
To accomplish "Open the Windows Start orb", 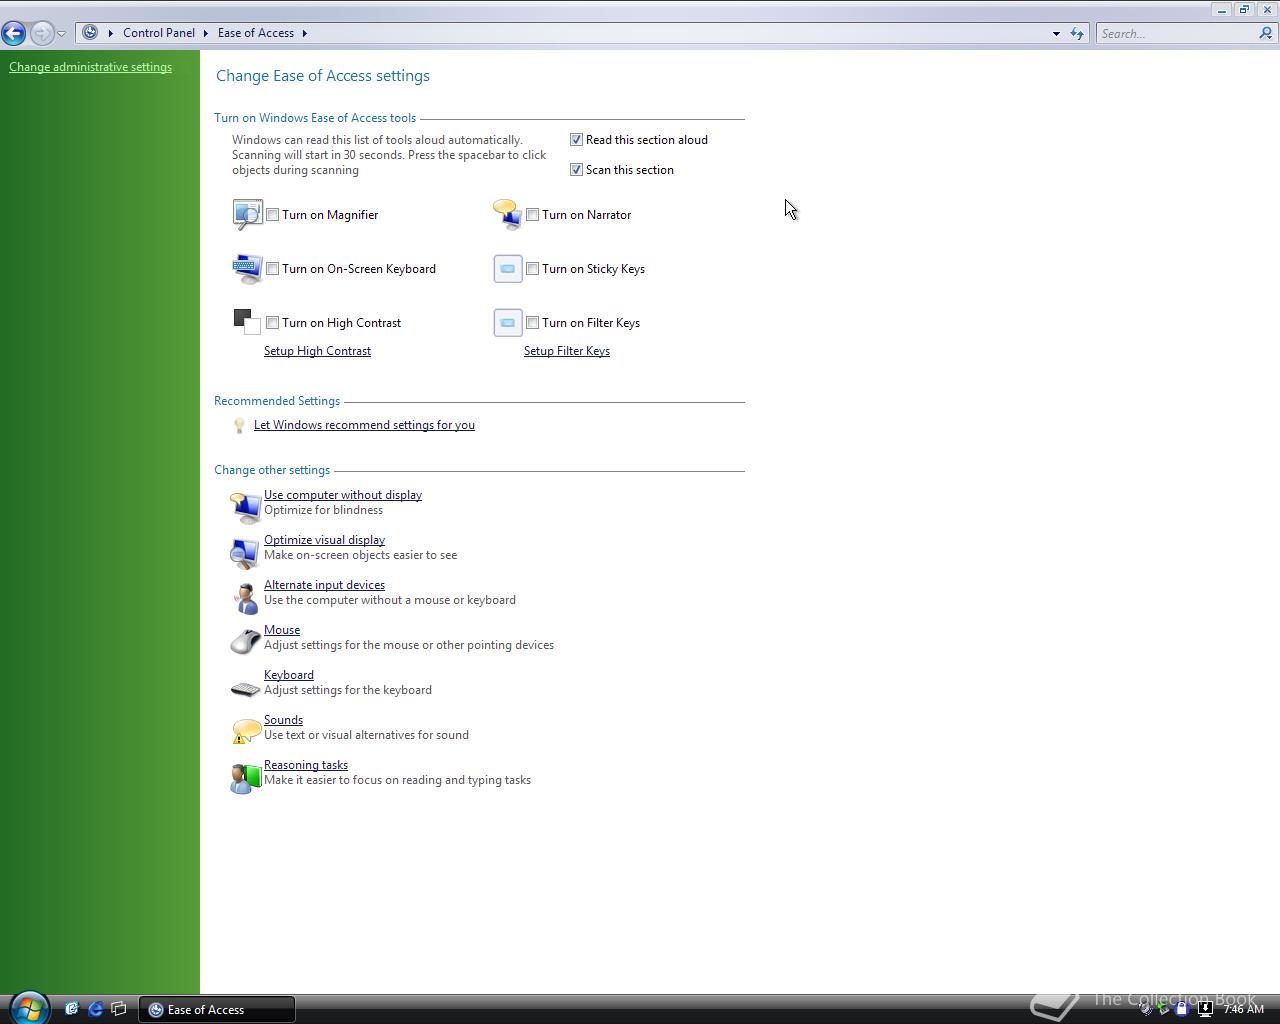I will pos(29,1008).
